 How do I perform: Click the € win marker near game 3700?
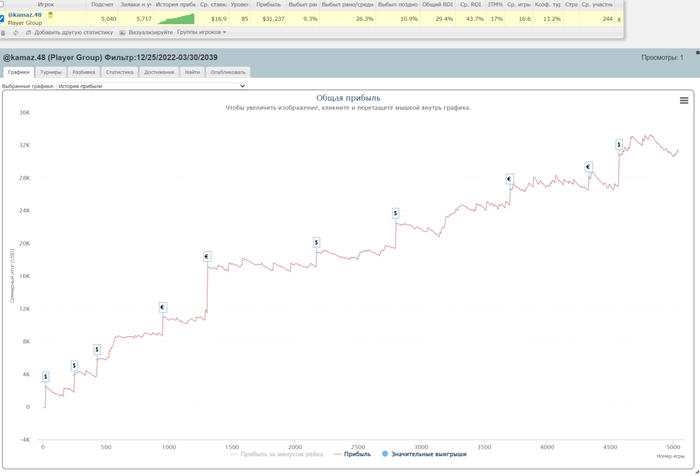click(x=509, y=179)
